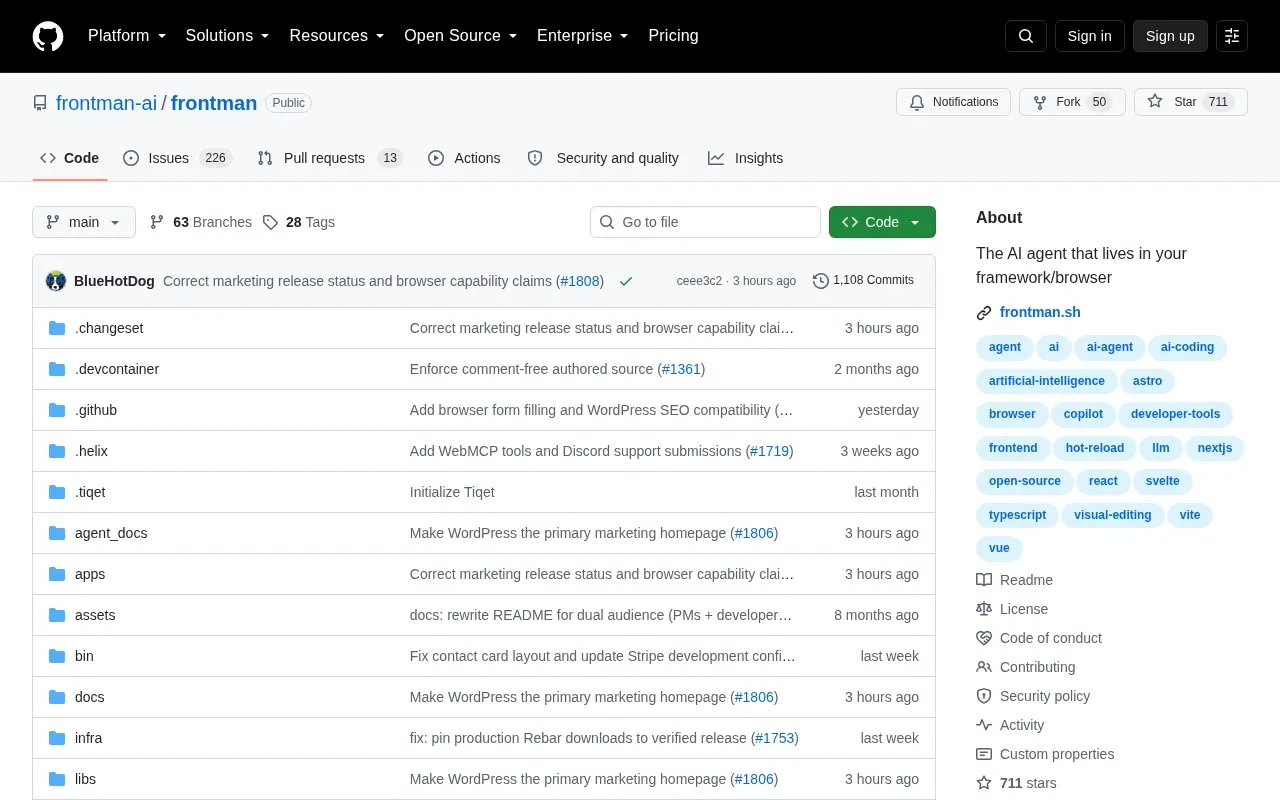Open the main branch selector dropdown
The width and height of the screenshot is (1280, 800).
[84, 222]
